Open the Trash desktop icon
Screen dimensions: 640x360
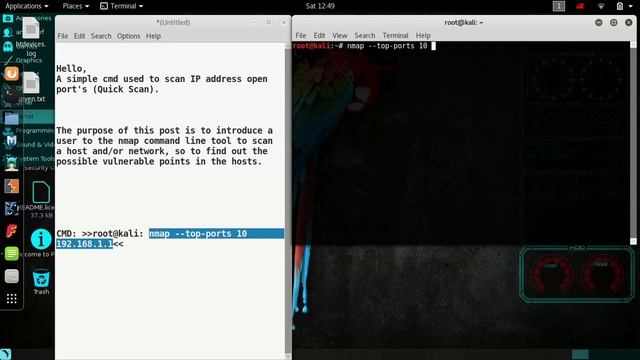(x=41, y=282)
